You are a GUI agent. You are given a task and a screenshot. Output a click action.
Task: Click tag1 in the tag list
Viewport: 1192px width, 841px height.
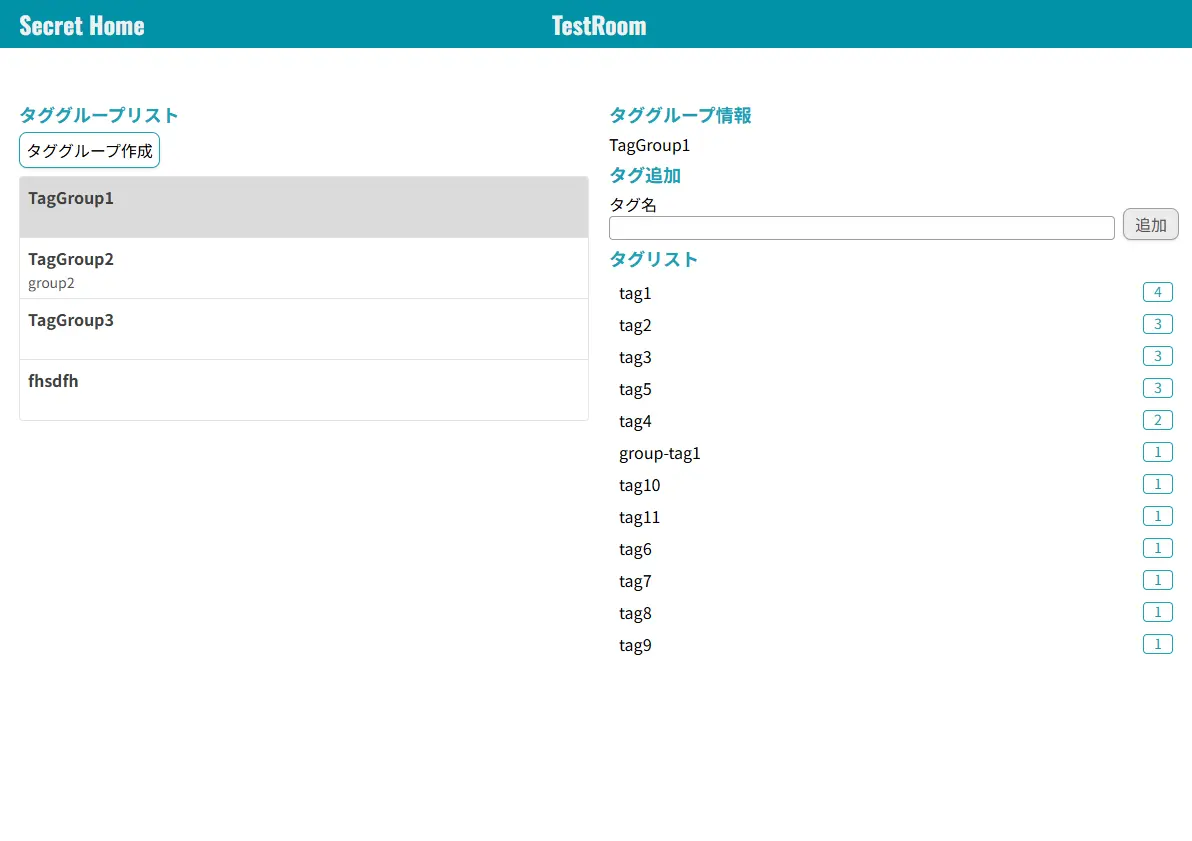click(x=635, y=293)
